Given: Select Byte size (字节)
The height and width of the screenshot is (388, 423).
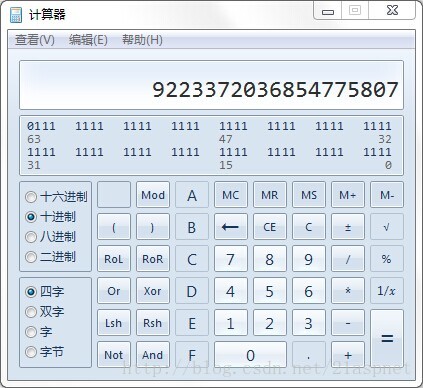Looking at the screenshot, I should click(45, 352).
